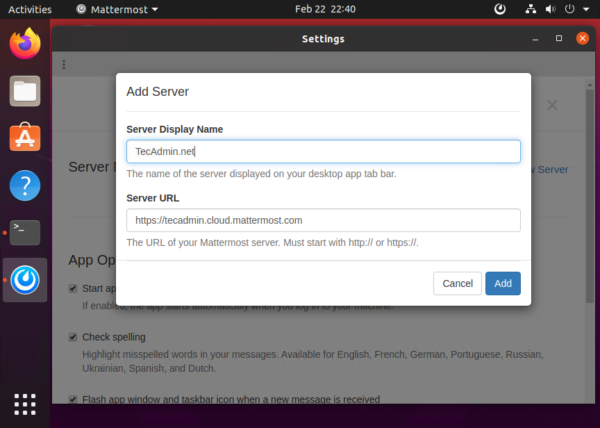Click the Add button
Image resolution: width=600 pixels, height=428 pixels.
502,283
